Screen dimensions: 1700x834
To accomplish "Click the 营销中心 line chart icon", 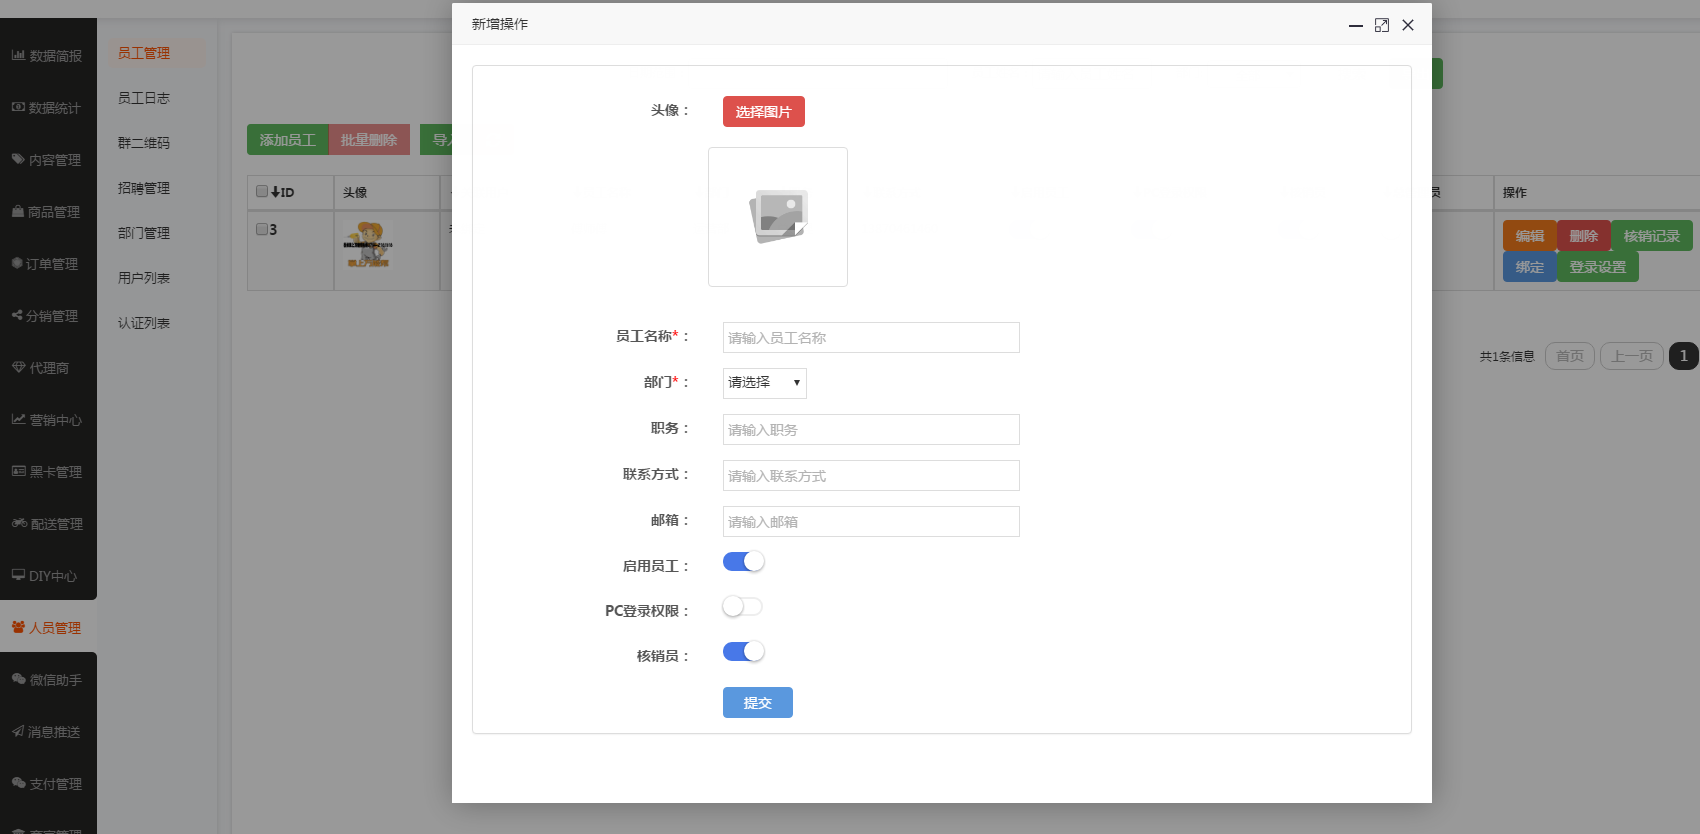I will [18, 419].
